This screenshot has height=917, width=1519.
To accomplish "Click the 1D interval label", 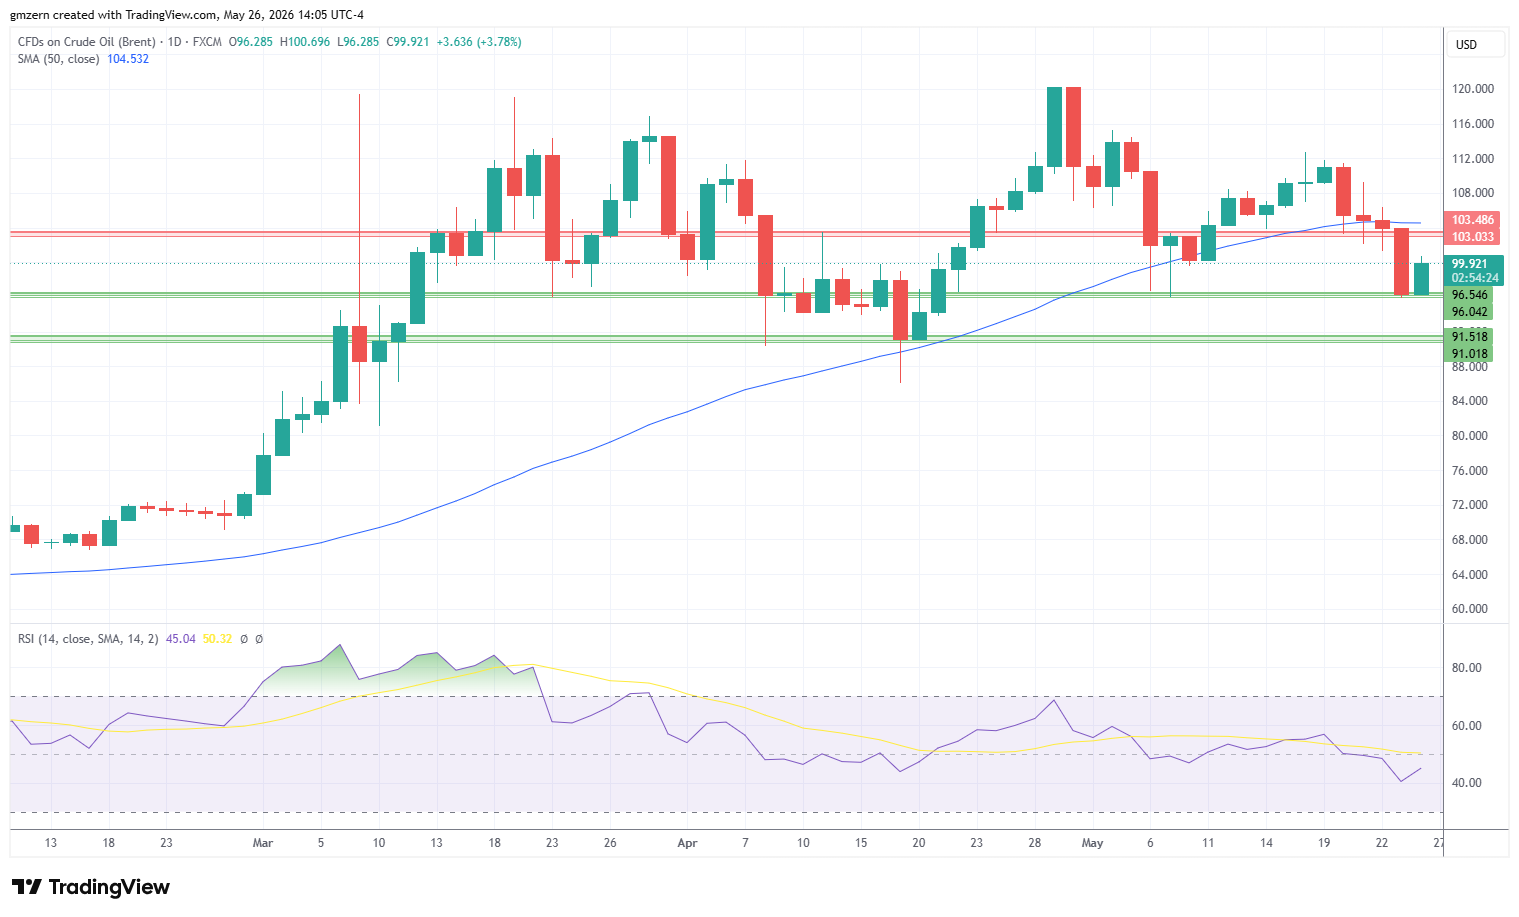I will (175, 42).
